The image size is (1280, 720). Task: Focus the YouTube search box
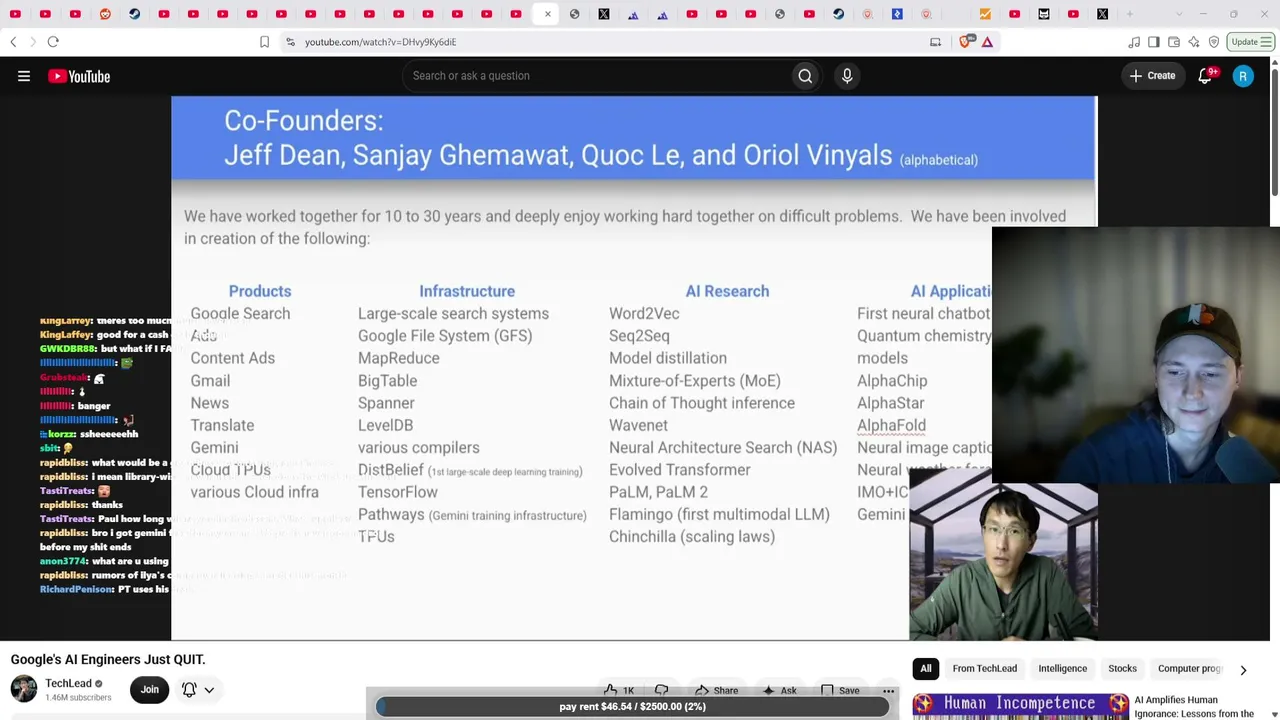(x=596, y=76)
